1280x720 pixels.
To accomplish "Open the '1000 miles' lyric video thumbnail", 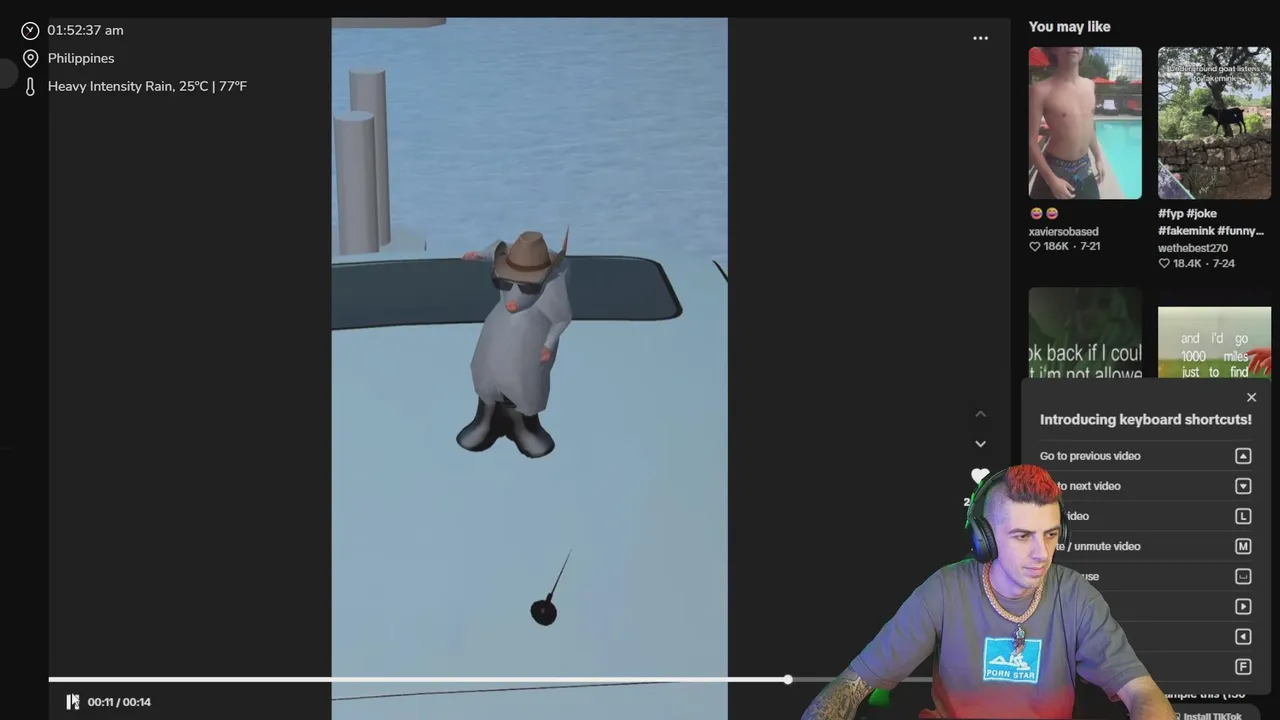I will pos(1214,342).
